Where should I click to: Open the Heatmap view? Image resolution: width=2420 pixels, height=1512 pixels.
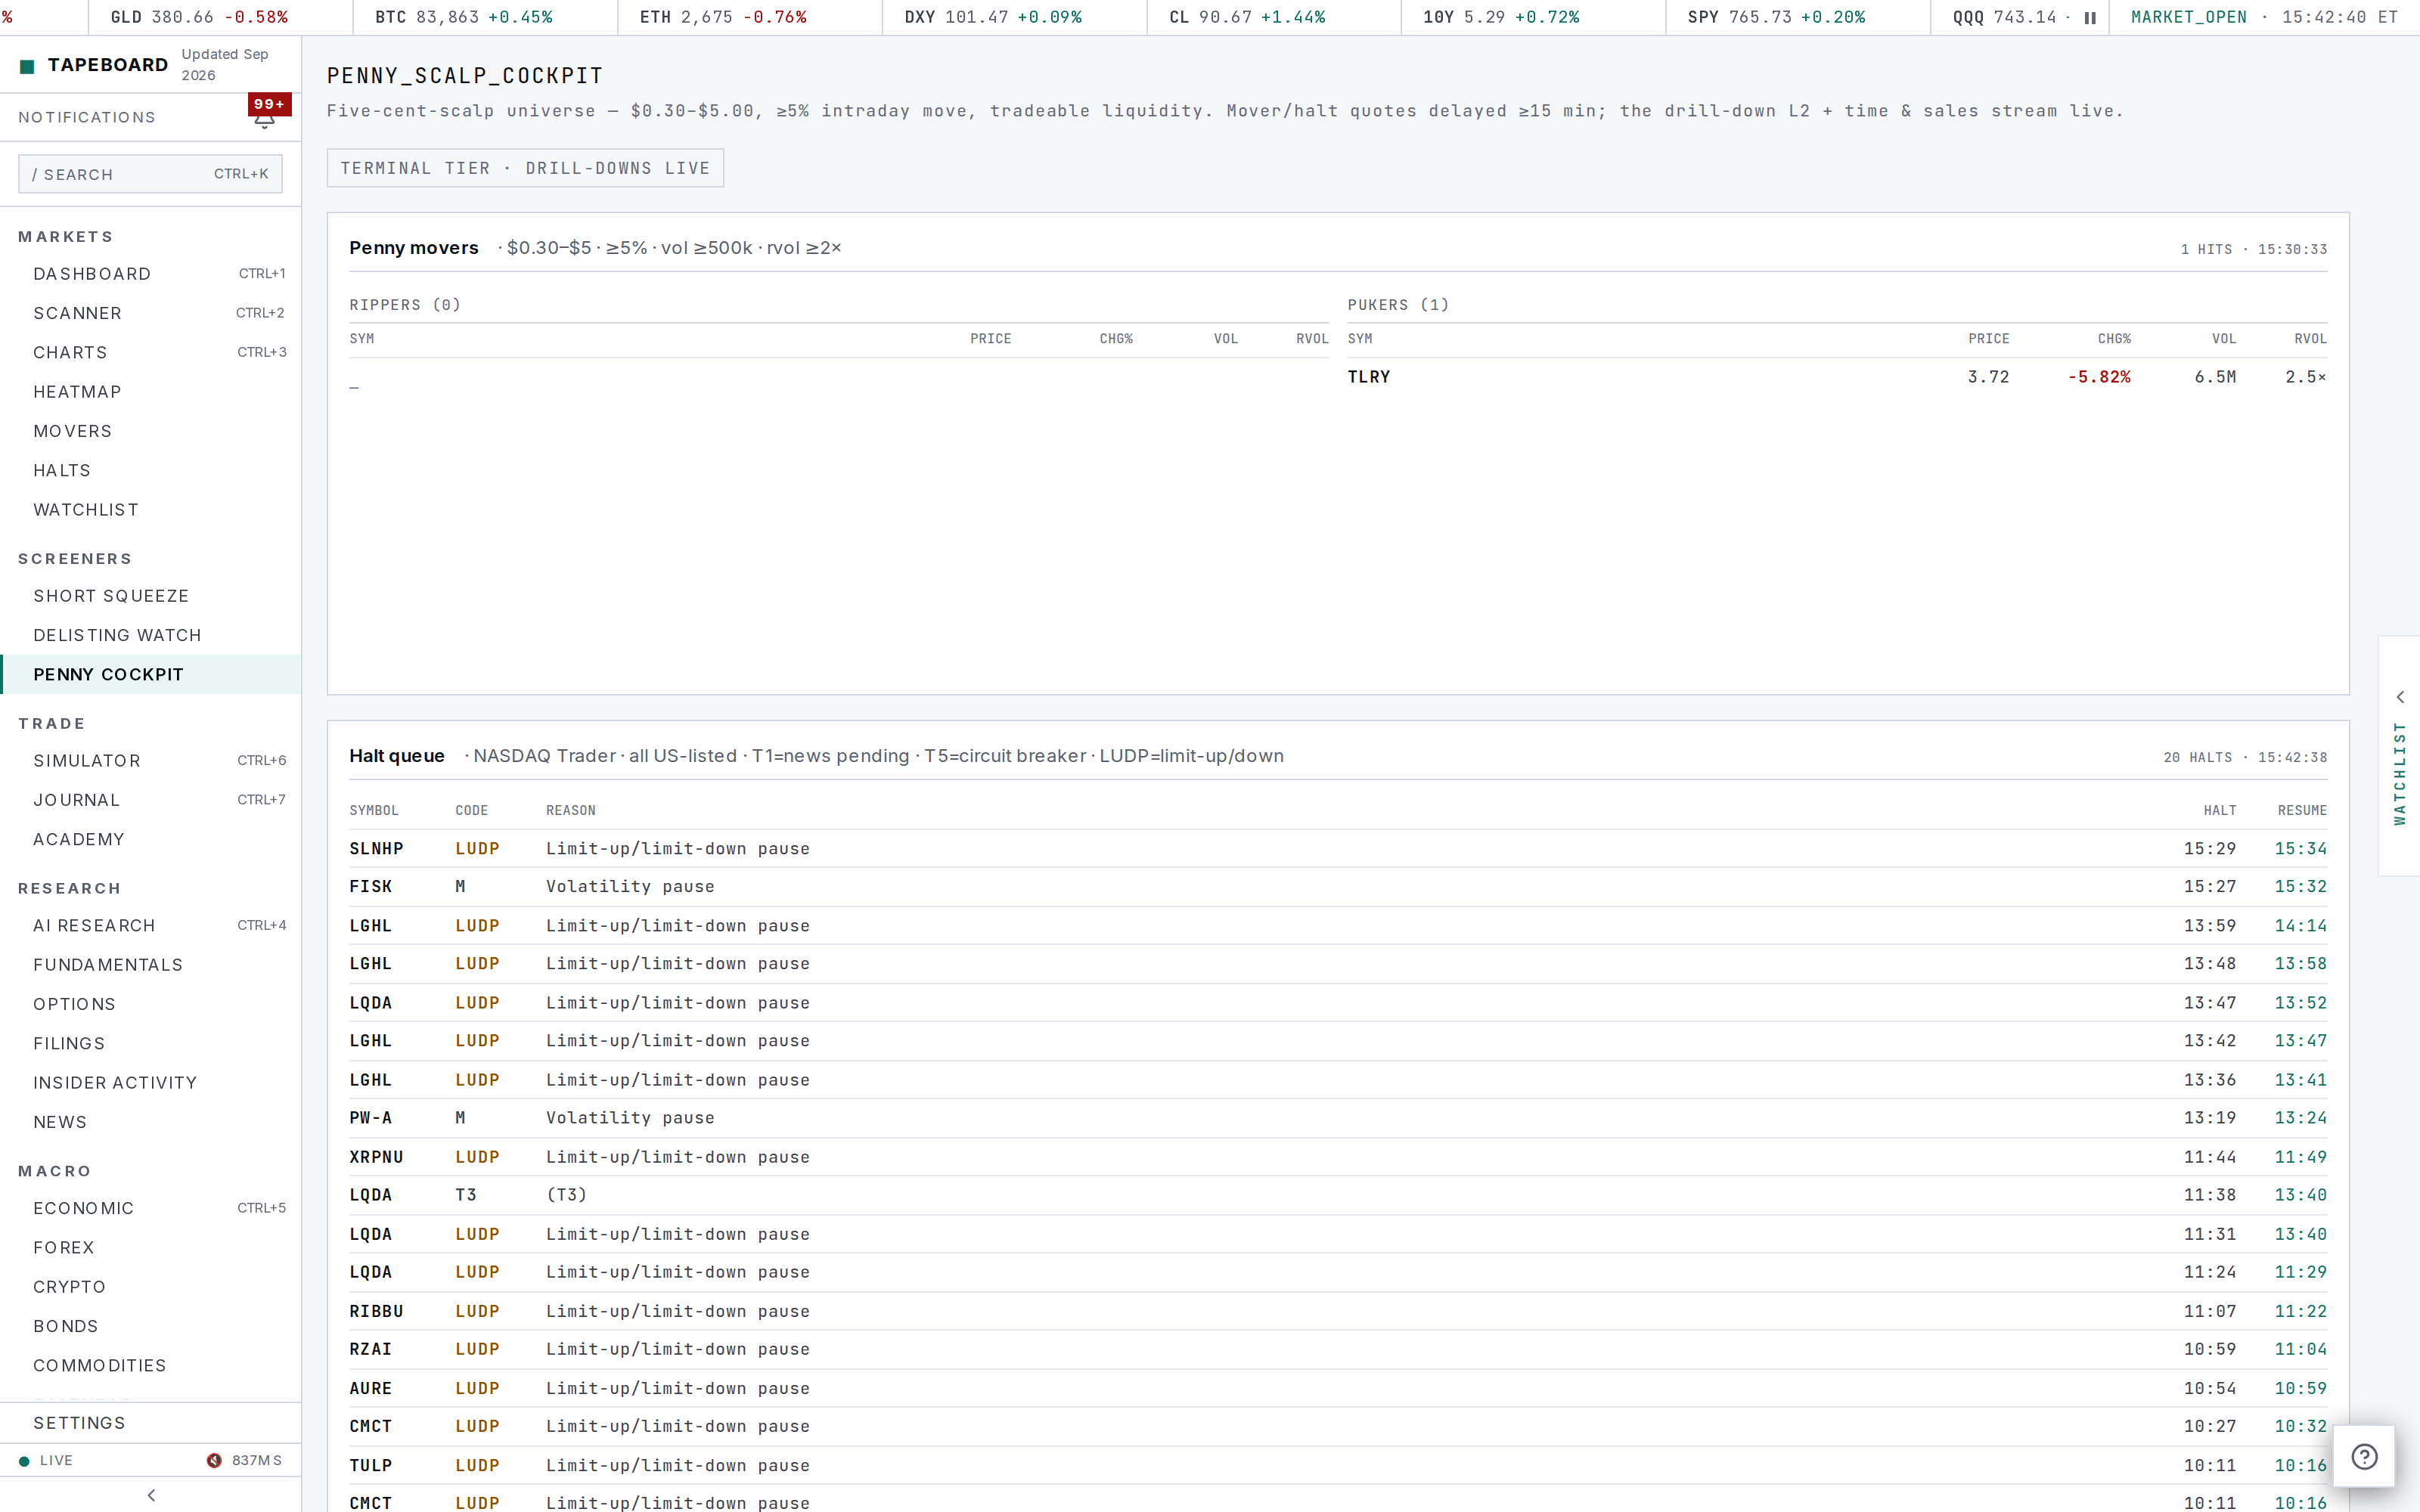(151, 392)
